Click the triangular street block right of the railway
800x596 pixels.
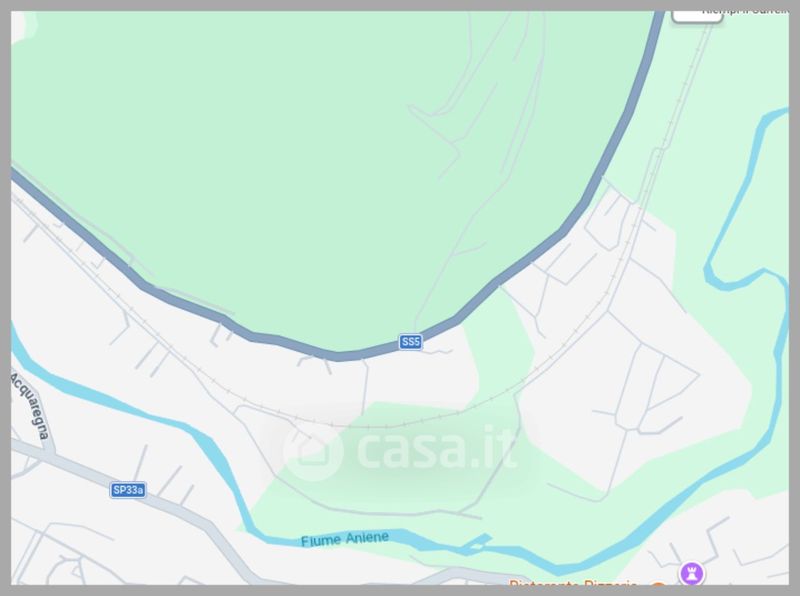click(668, 382)
